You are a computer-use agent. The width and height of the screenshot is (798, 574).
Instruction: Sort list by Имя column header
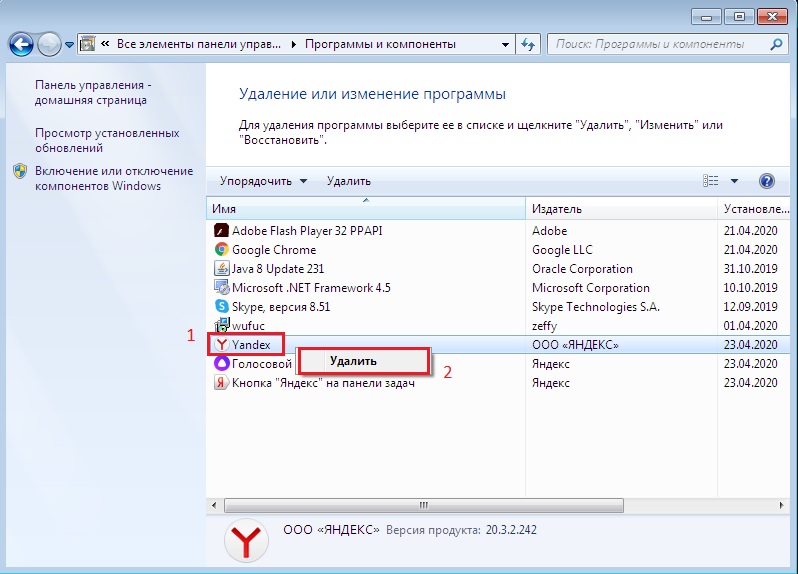pyautogui.click(x=365, y=209)
